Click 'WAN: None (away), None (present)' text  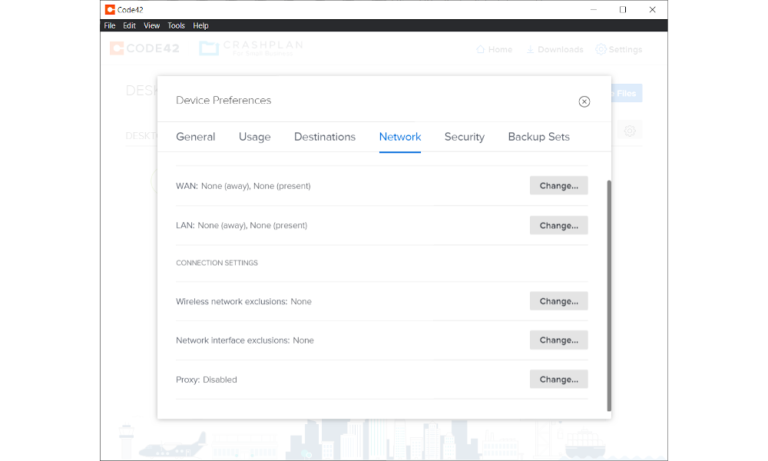pyautogui.click(x=243, y=186)
